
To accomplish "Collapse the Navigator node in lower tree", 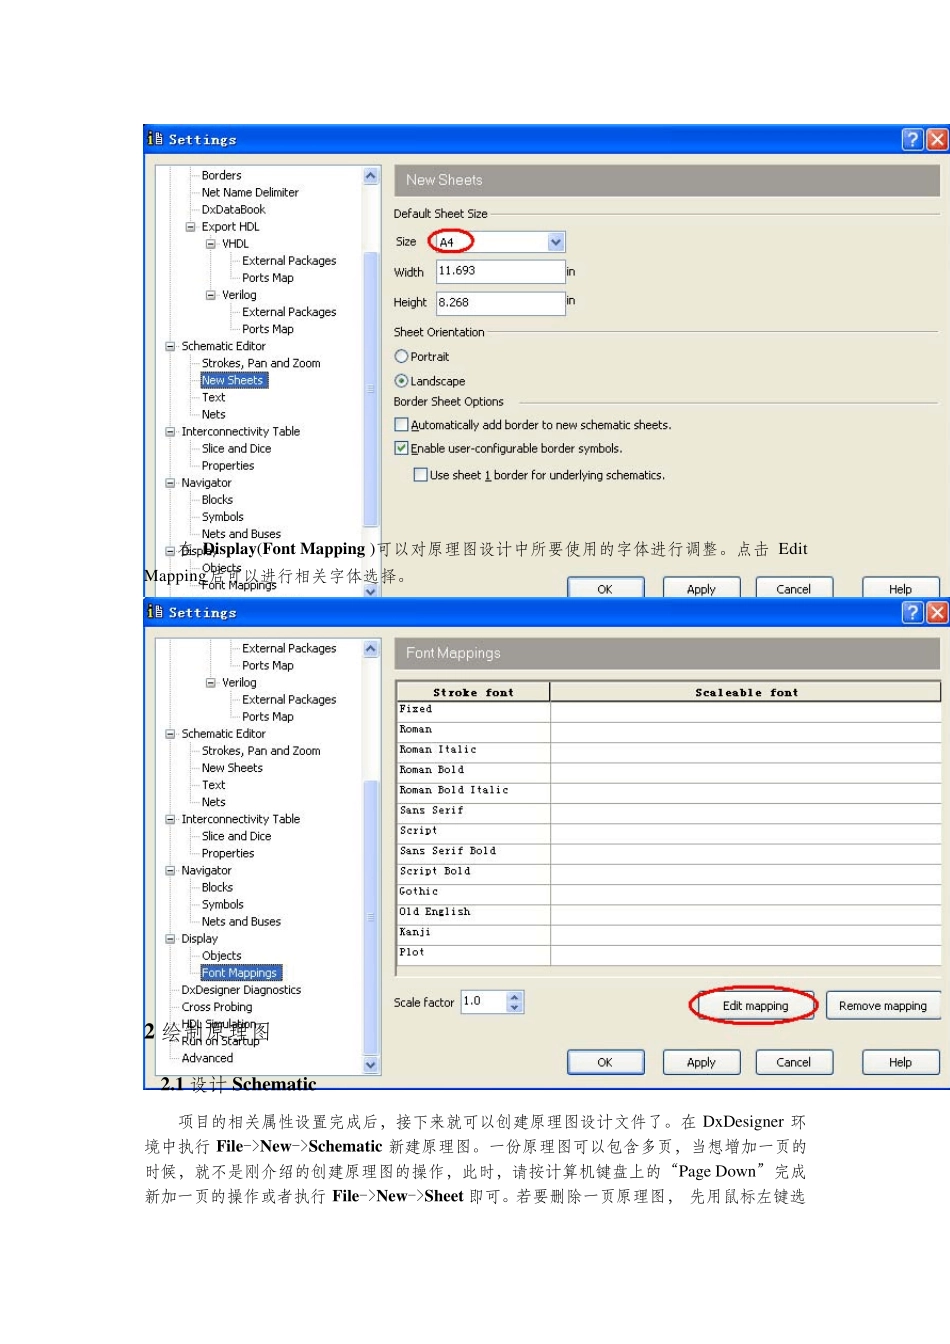I will (x=170, y=871).
